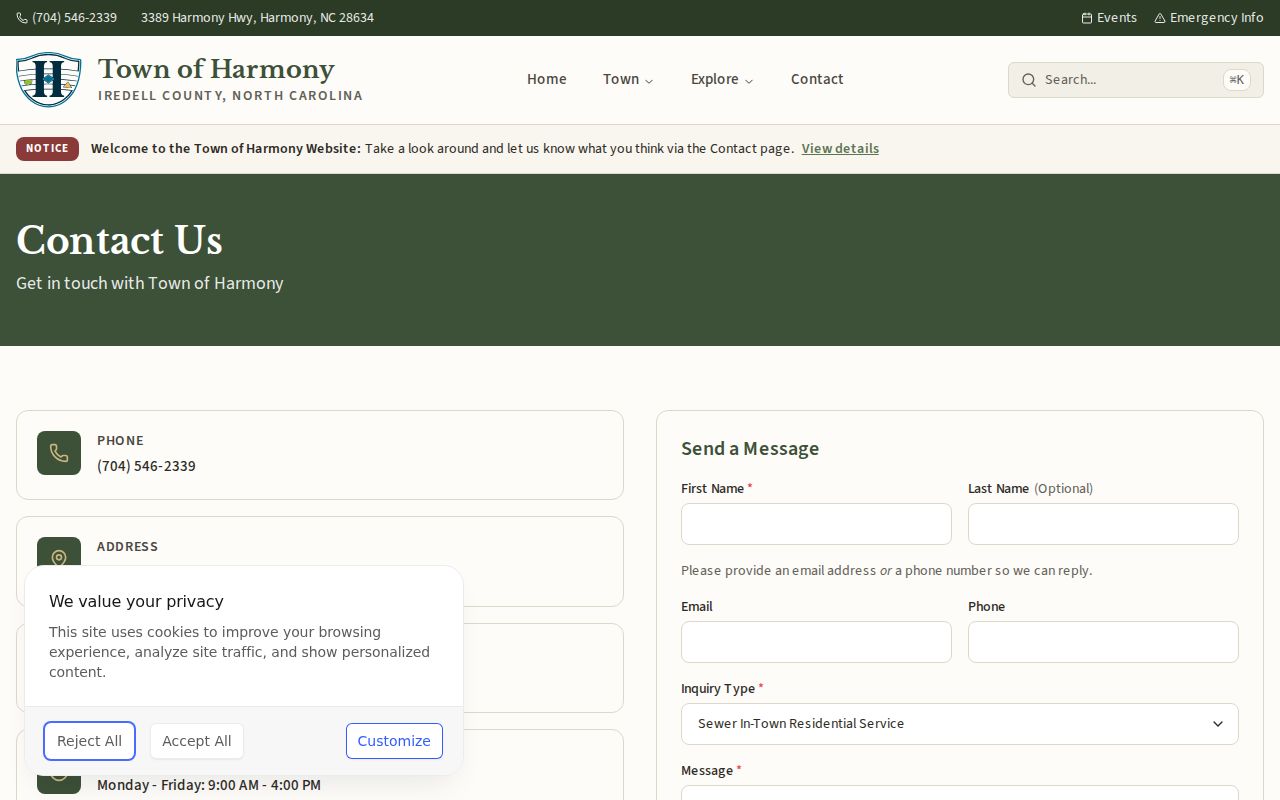Click into the First Name field
1280x800 pixels.
point(816,524)
